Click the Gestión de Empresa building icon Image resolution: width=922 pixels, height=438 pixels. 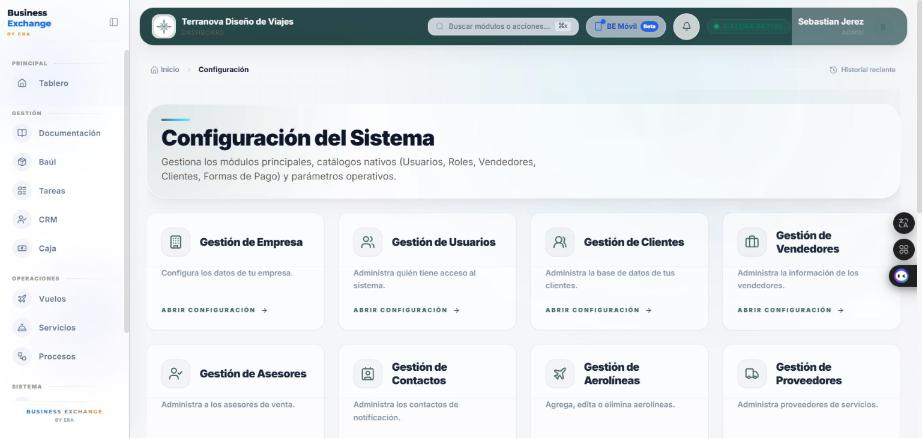pos(176,242)
